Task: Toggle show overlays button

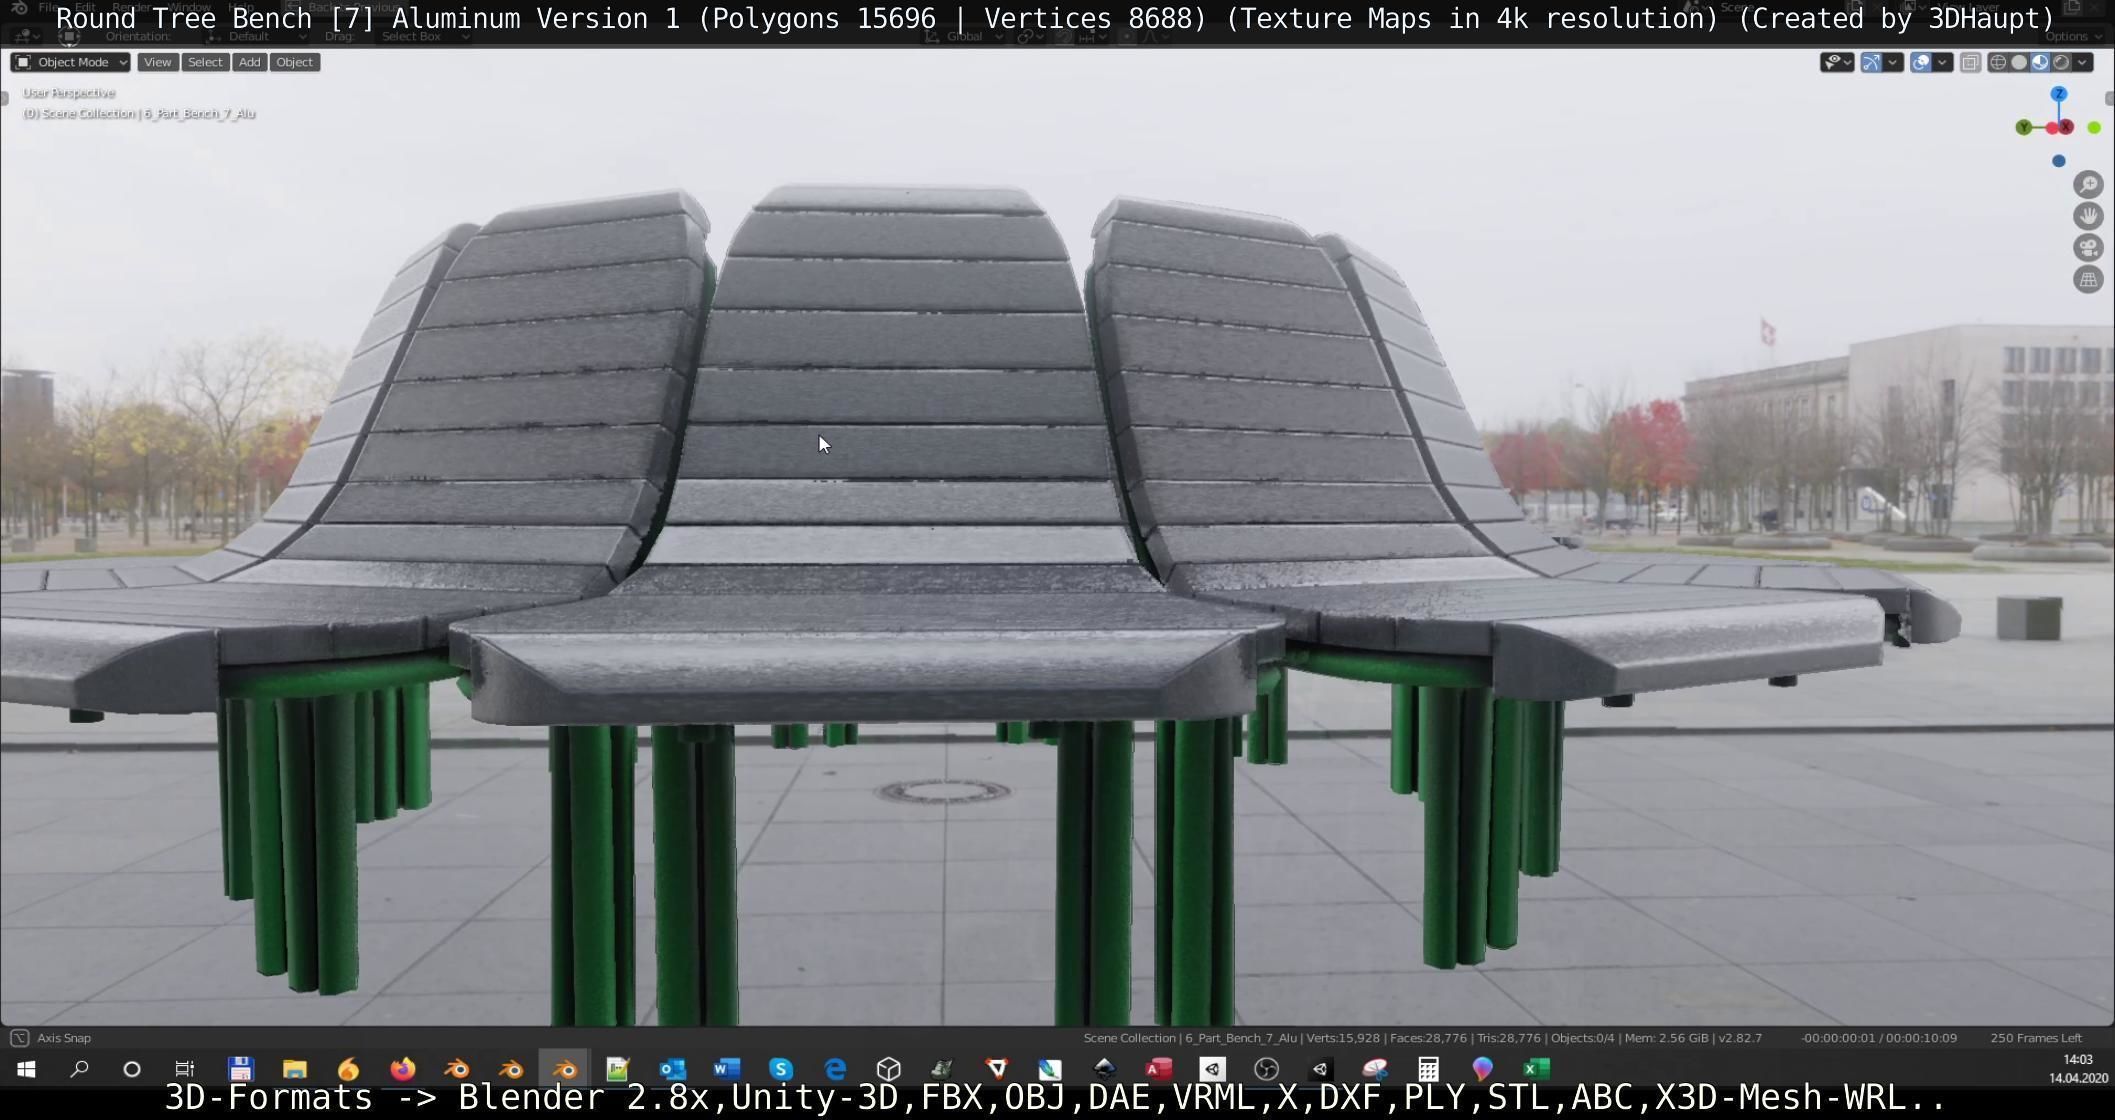Action: (1921, 62)
